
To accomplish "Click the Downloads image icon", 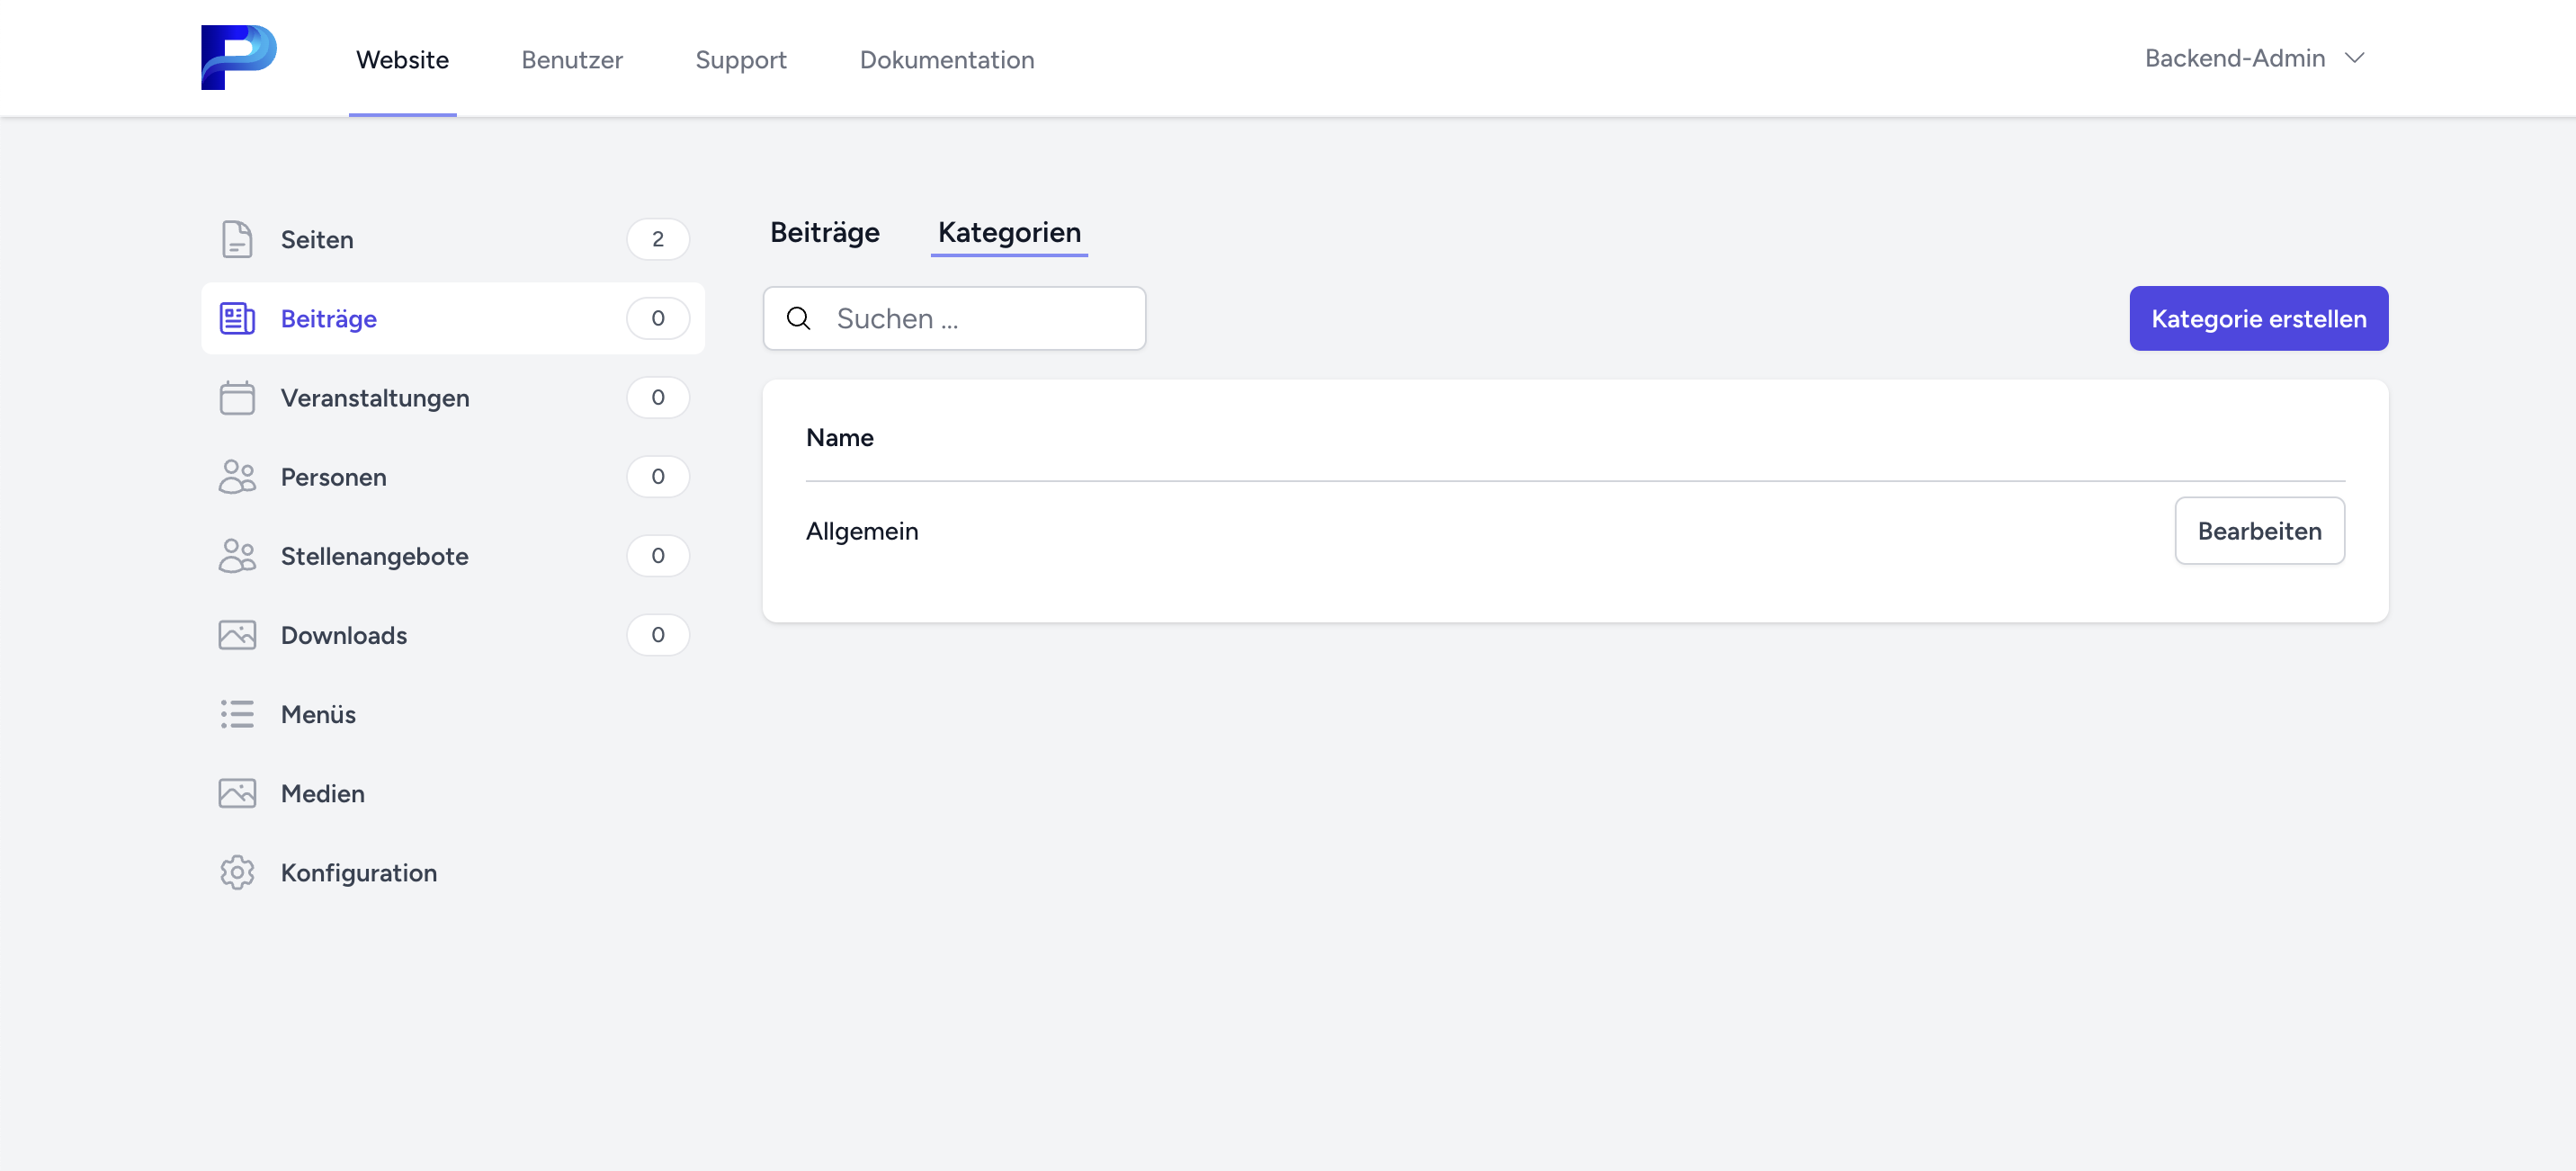I will click(237, 635).
